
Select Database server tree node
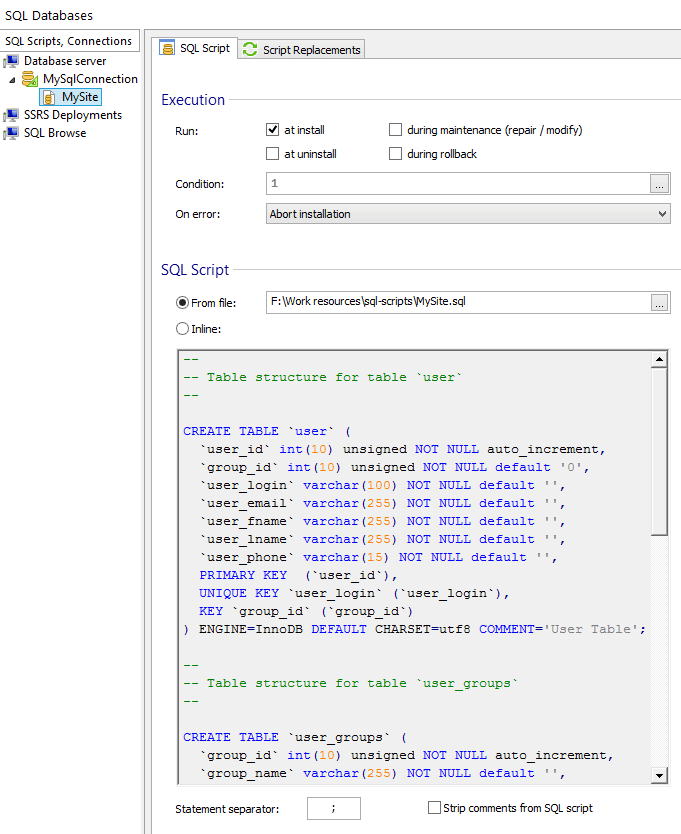pyautogui.click(x=65, y=61)
